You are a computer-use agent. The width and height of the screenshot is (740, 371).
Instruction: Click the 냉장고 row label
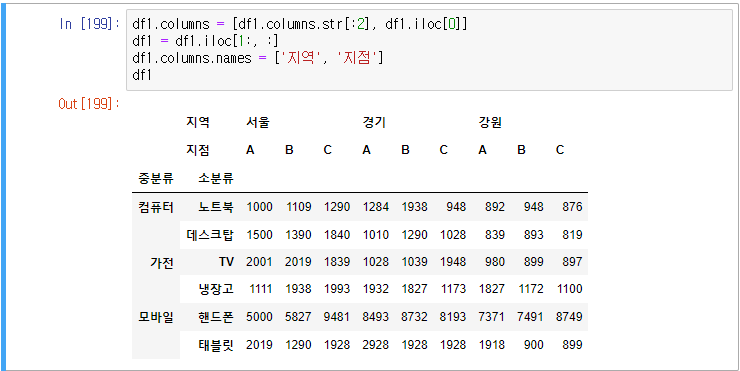216,289
